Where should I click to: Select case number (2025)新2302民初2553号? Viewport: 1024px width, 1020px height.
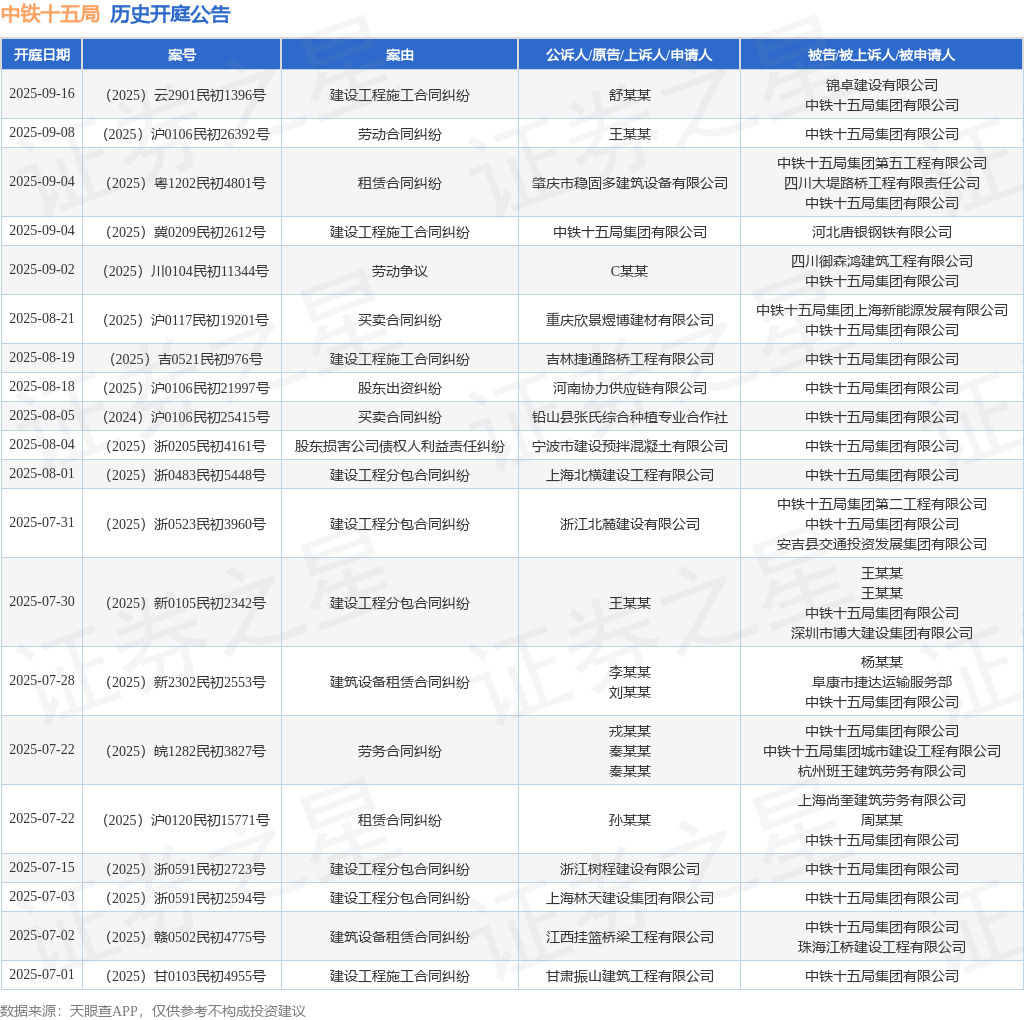click(x=185, y=682)
